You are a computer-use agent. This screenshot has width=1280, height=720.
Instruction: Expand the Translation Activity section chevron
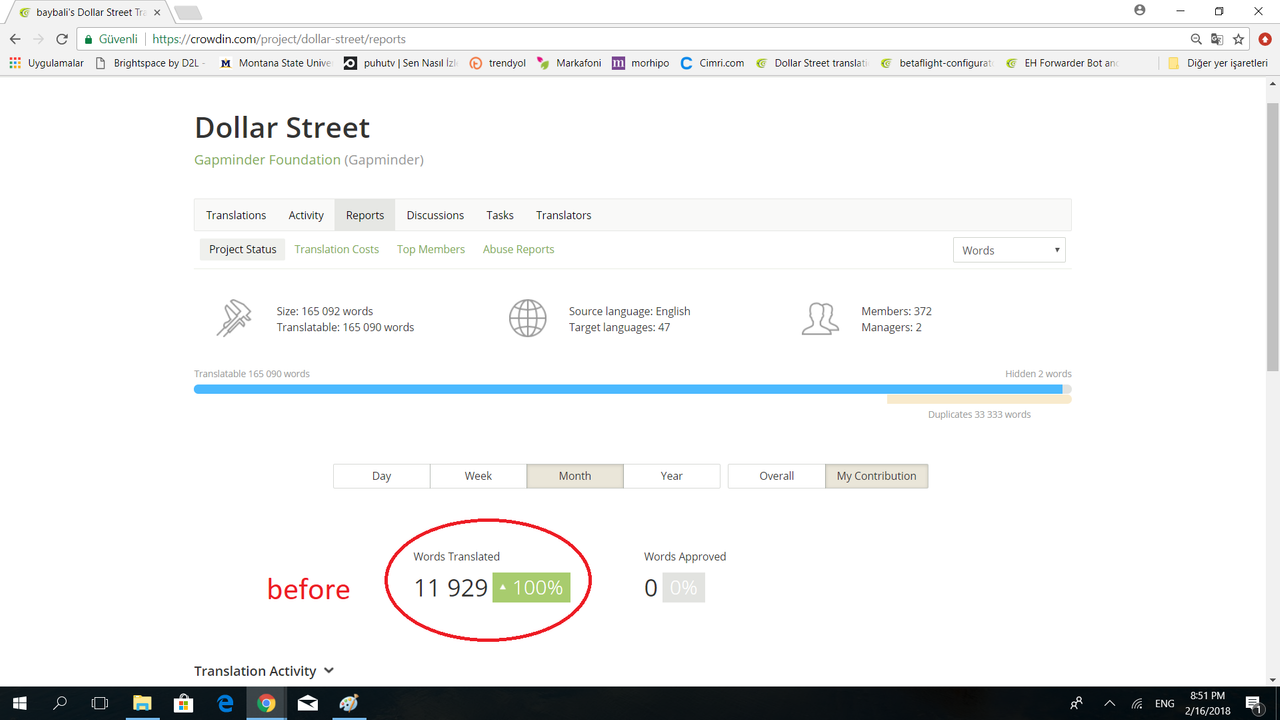click(x=329, y=671)
